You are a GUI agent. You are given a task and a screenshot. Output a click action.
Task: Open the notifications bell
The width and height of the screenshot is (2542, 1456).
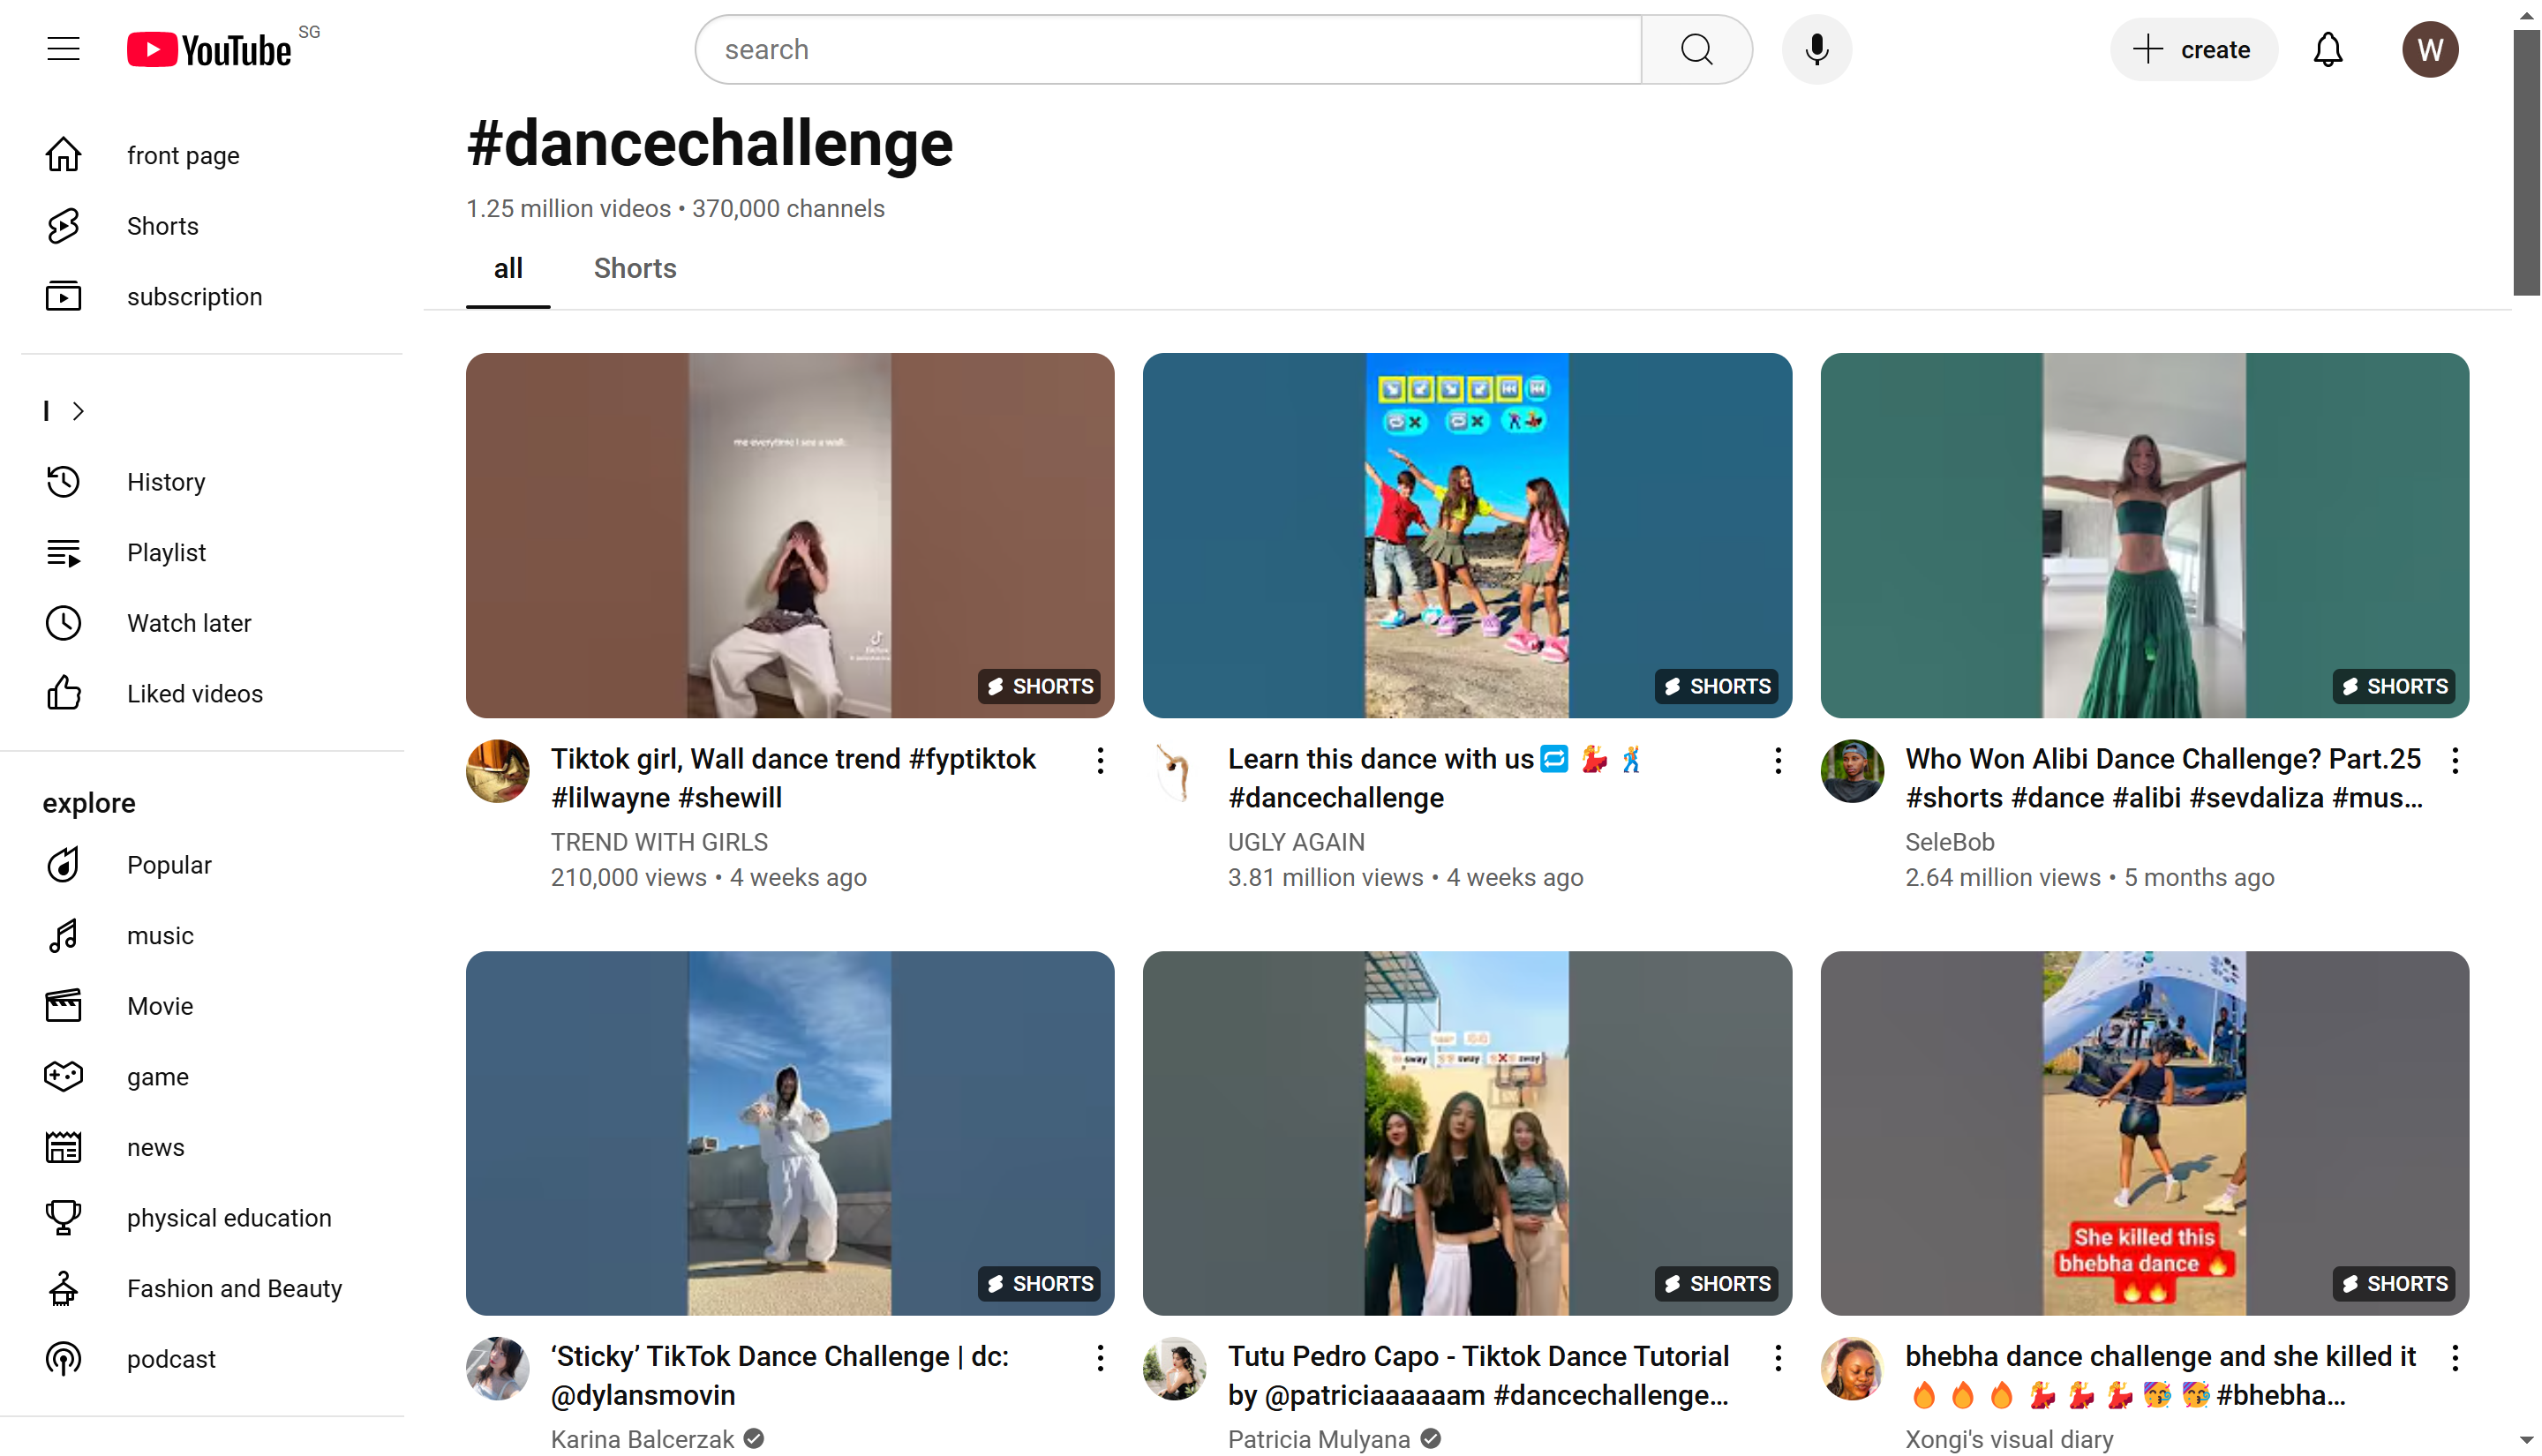coord(2327,49)
